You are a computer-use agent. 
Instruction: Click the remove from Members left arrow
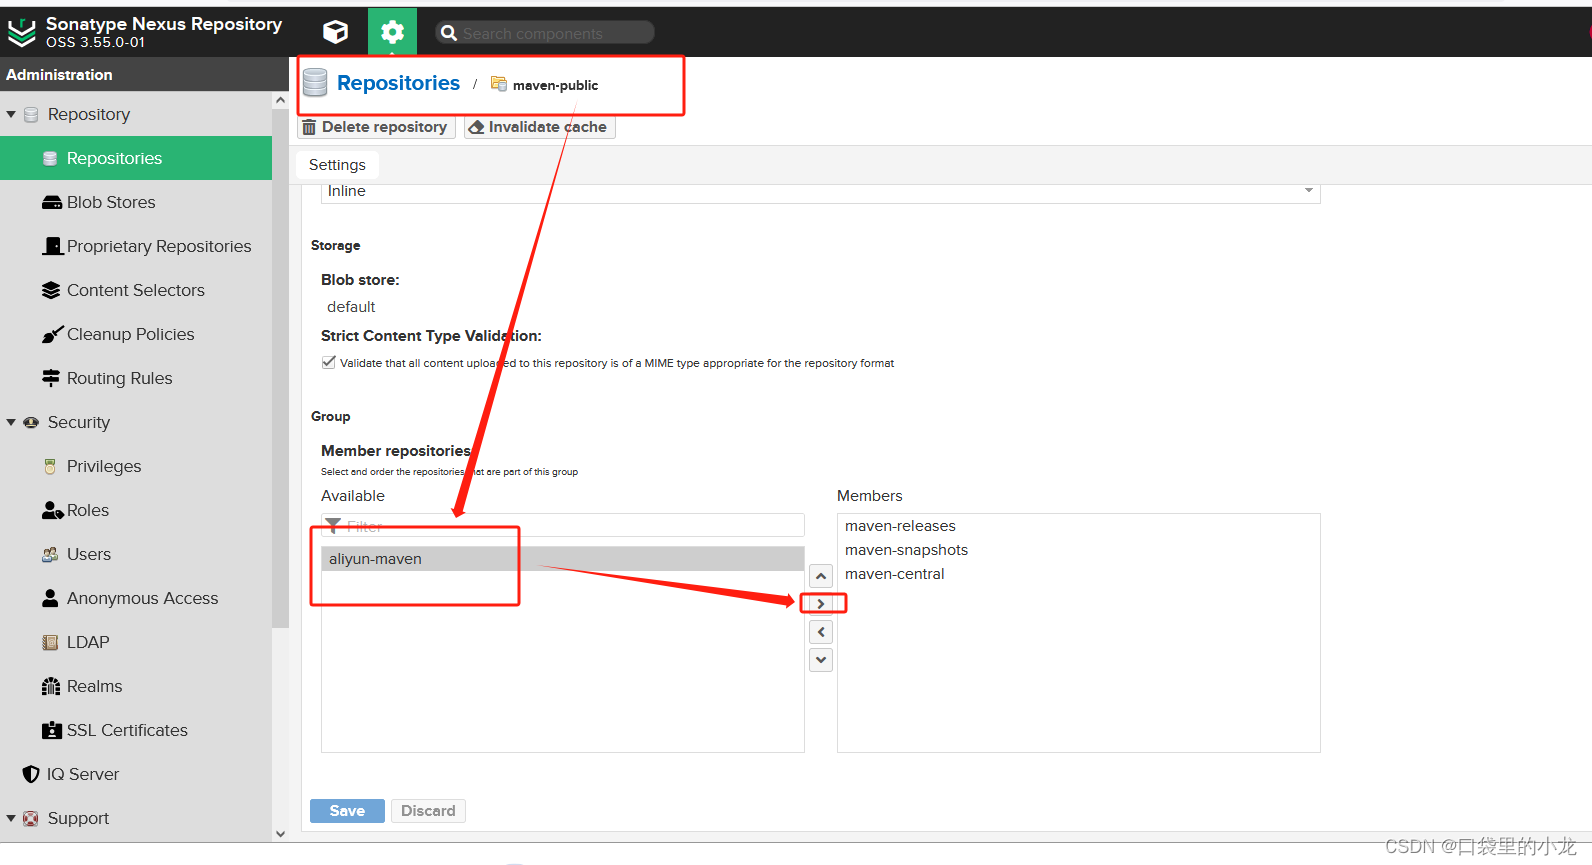click(x=821, y=632)
